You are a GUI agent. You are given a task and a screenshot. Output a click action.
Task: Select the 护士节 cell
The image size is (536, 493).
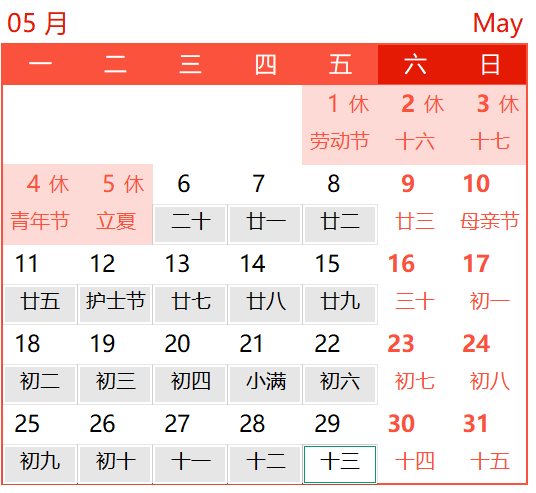point(115,304)
